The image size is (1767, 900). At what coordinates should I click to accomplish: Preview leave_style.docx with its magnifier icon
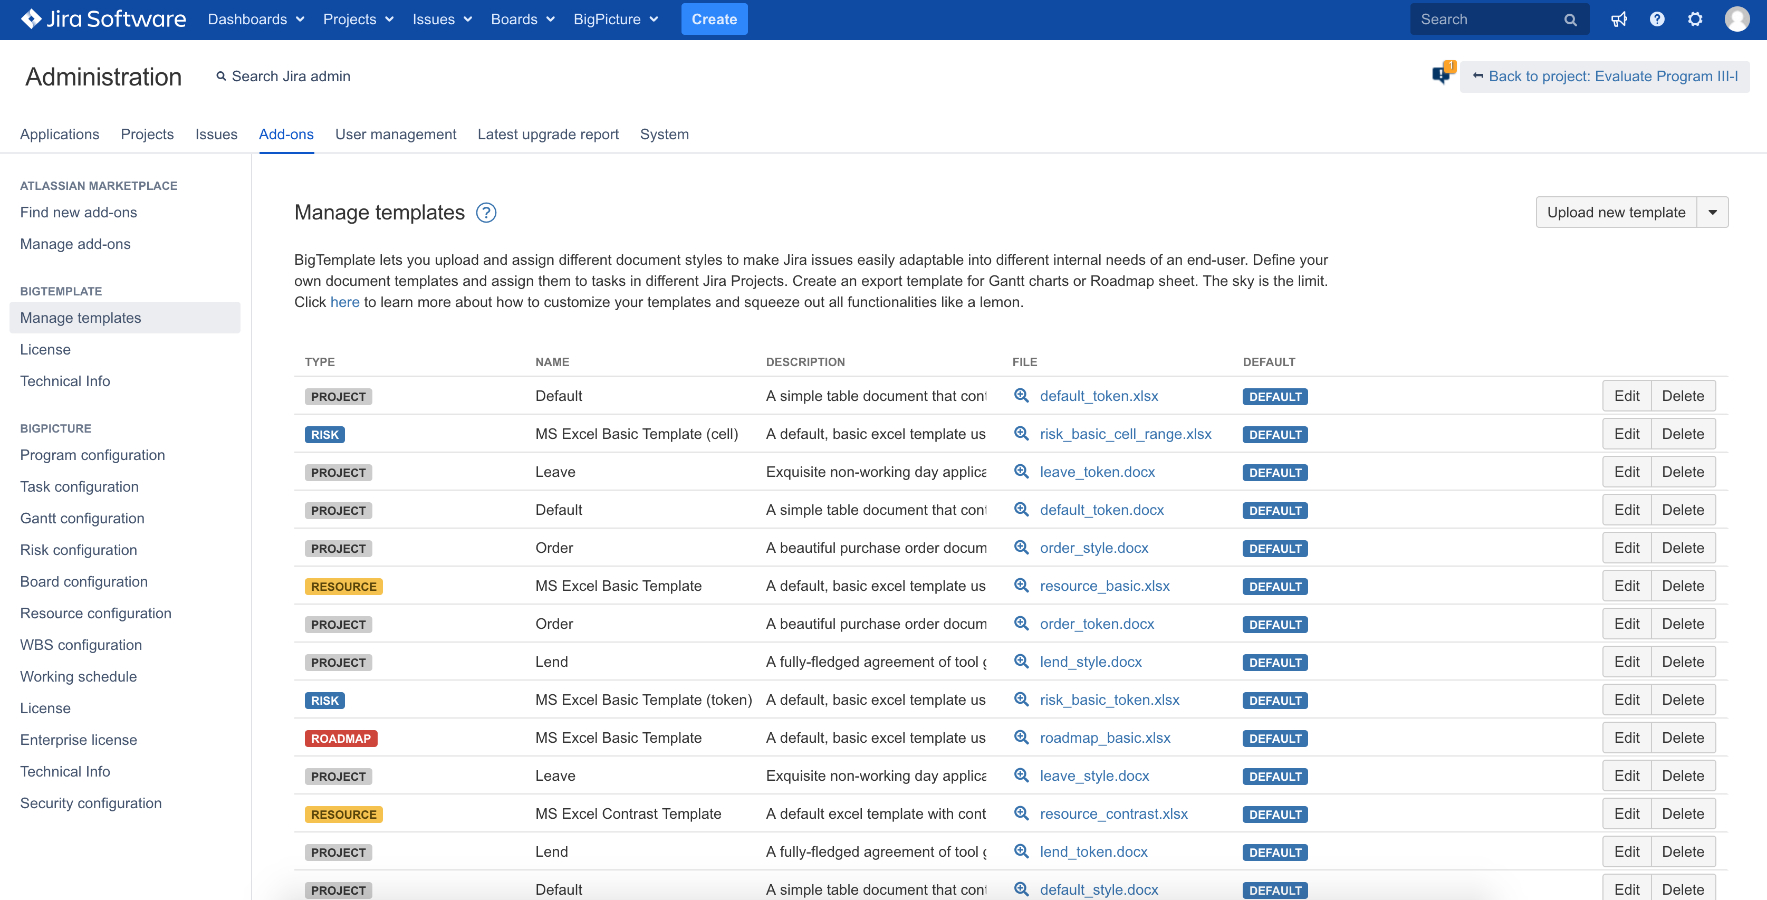click(x=1021, y=776)
